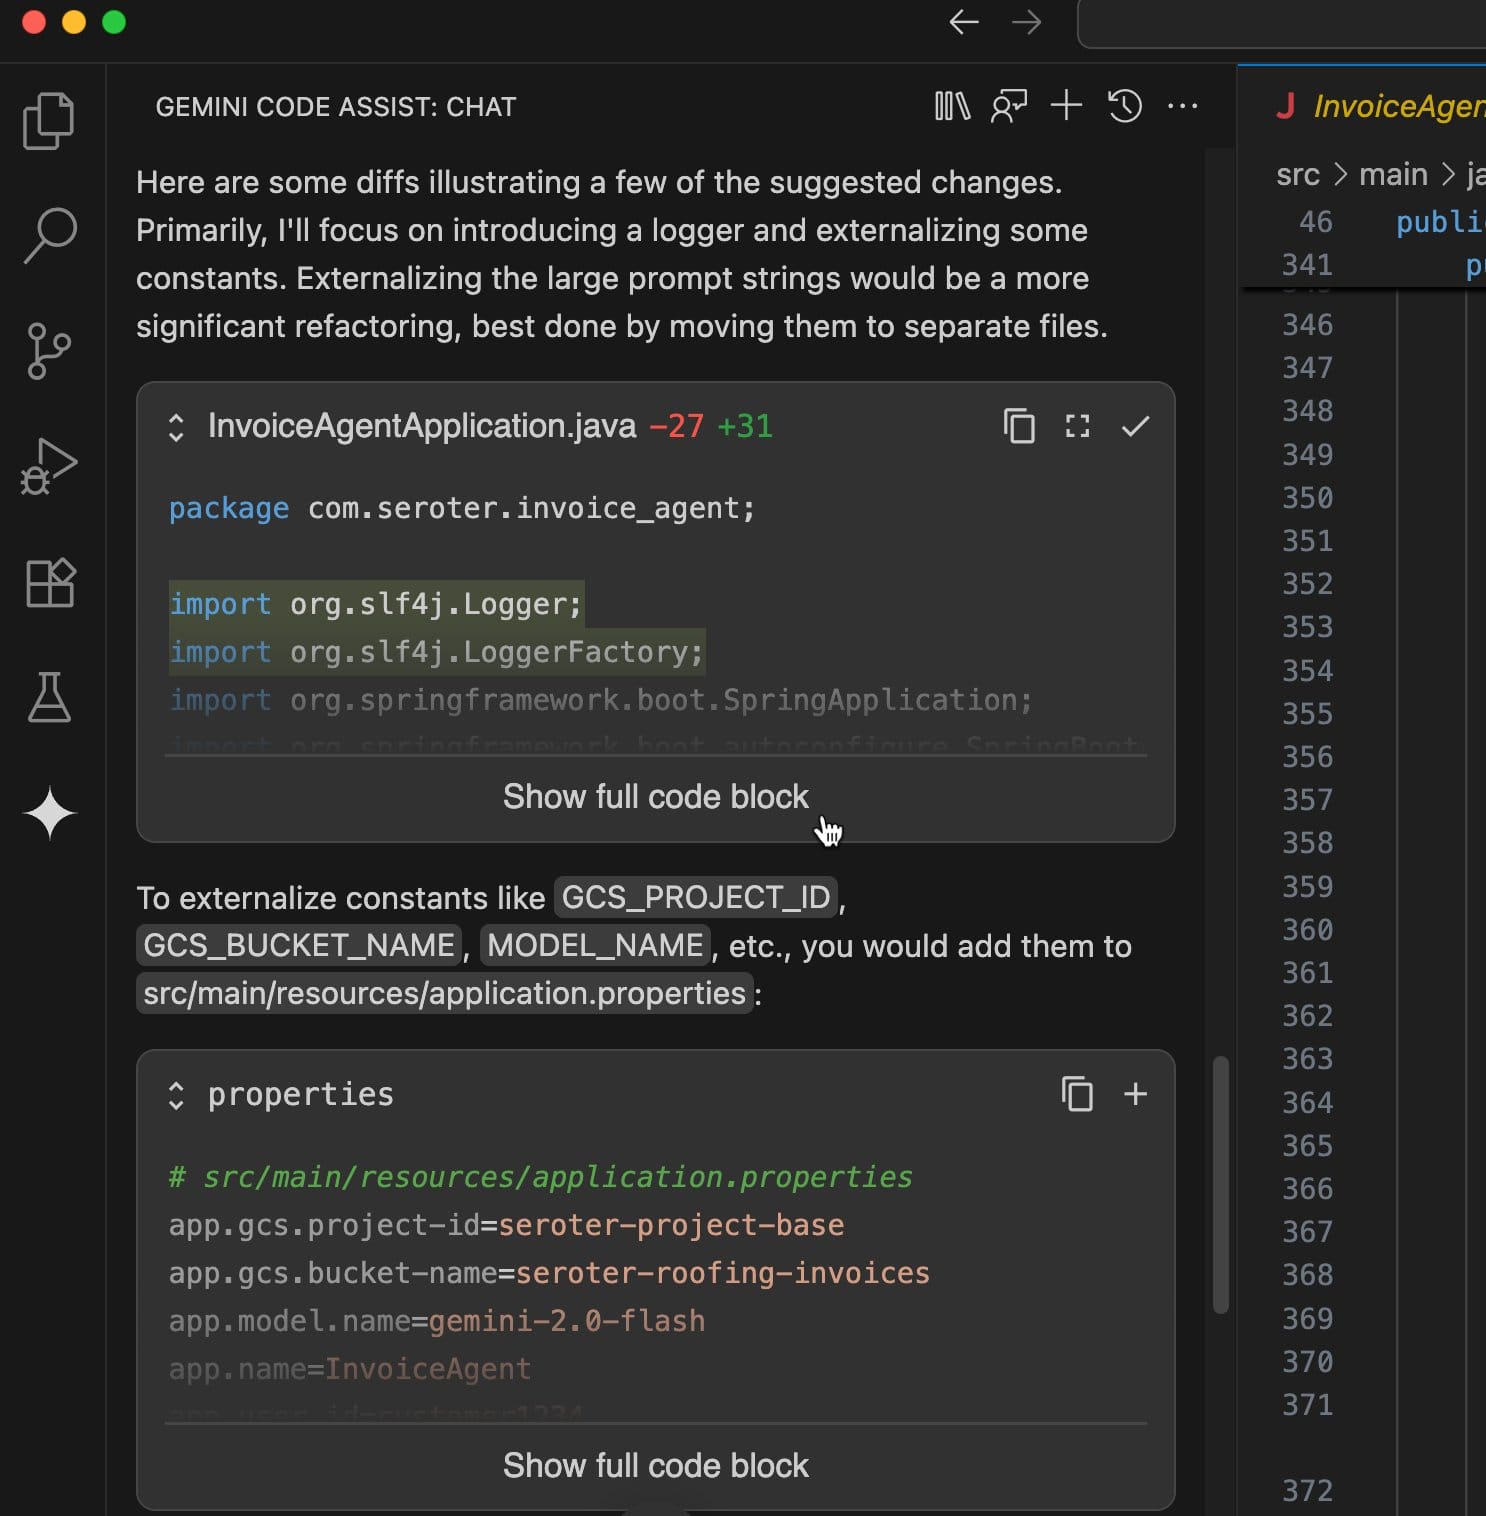Open the Testing flask view
The height and width of the screenshot is (1516, 1486).
point(49,697)
